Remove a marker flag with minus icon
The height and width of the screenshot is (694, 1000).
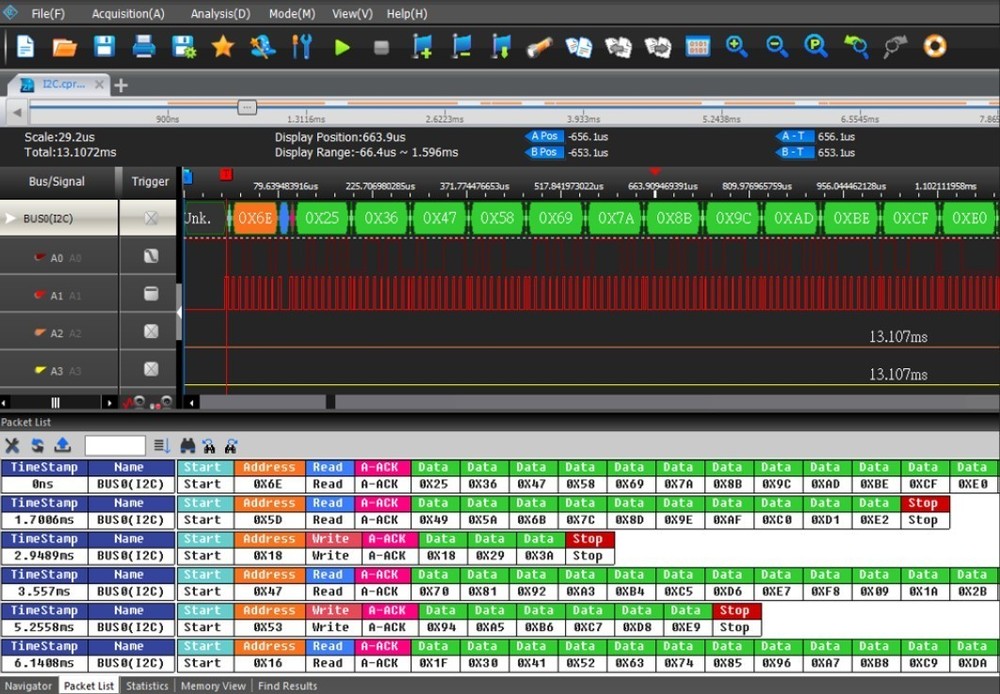click(x=461, y=47)
